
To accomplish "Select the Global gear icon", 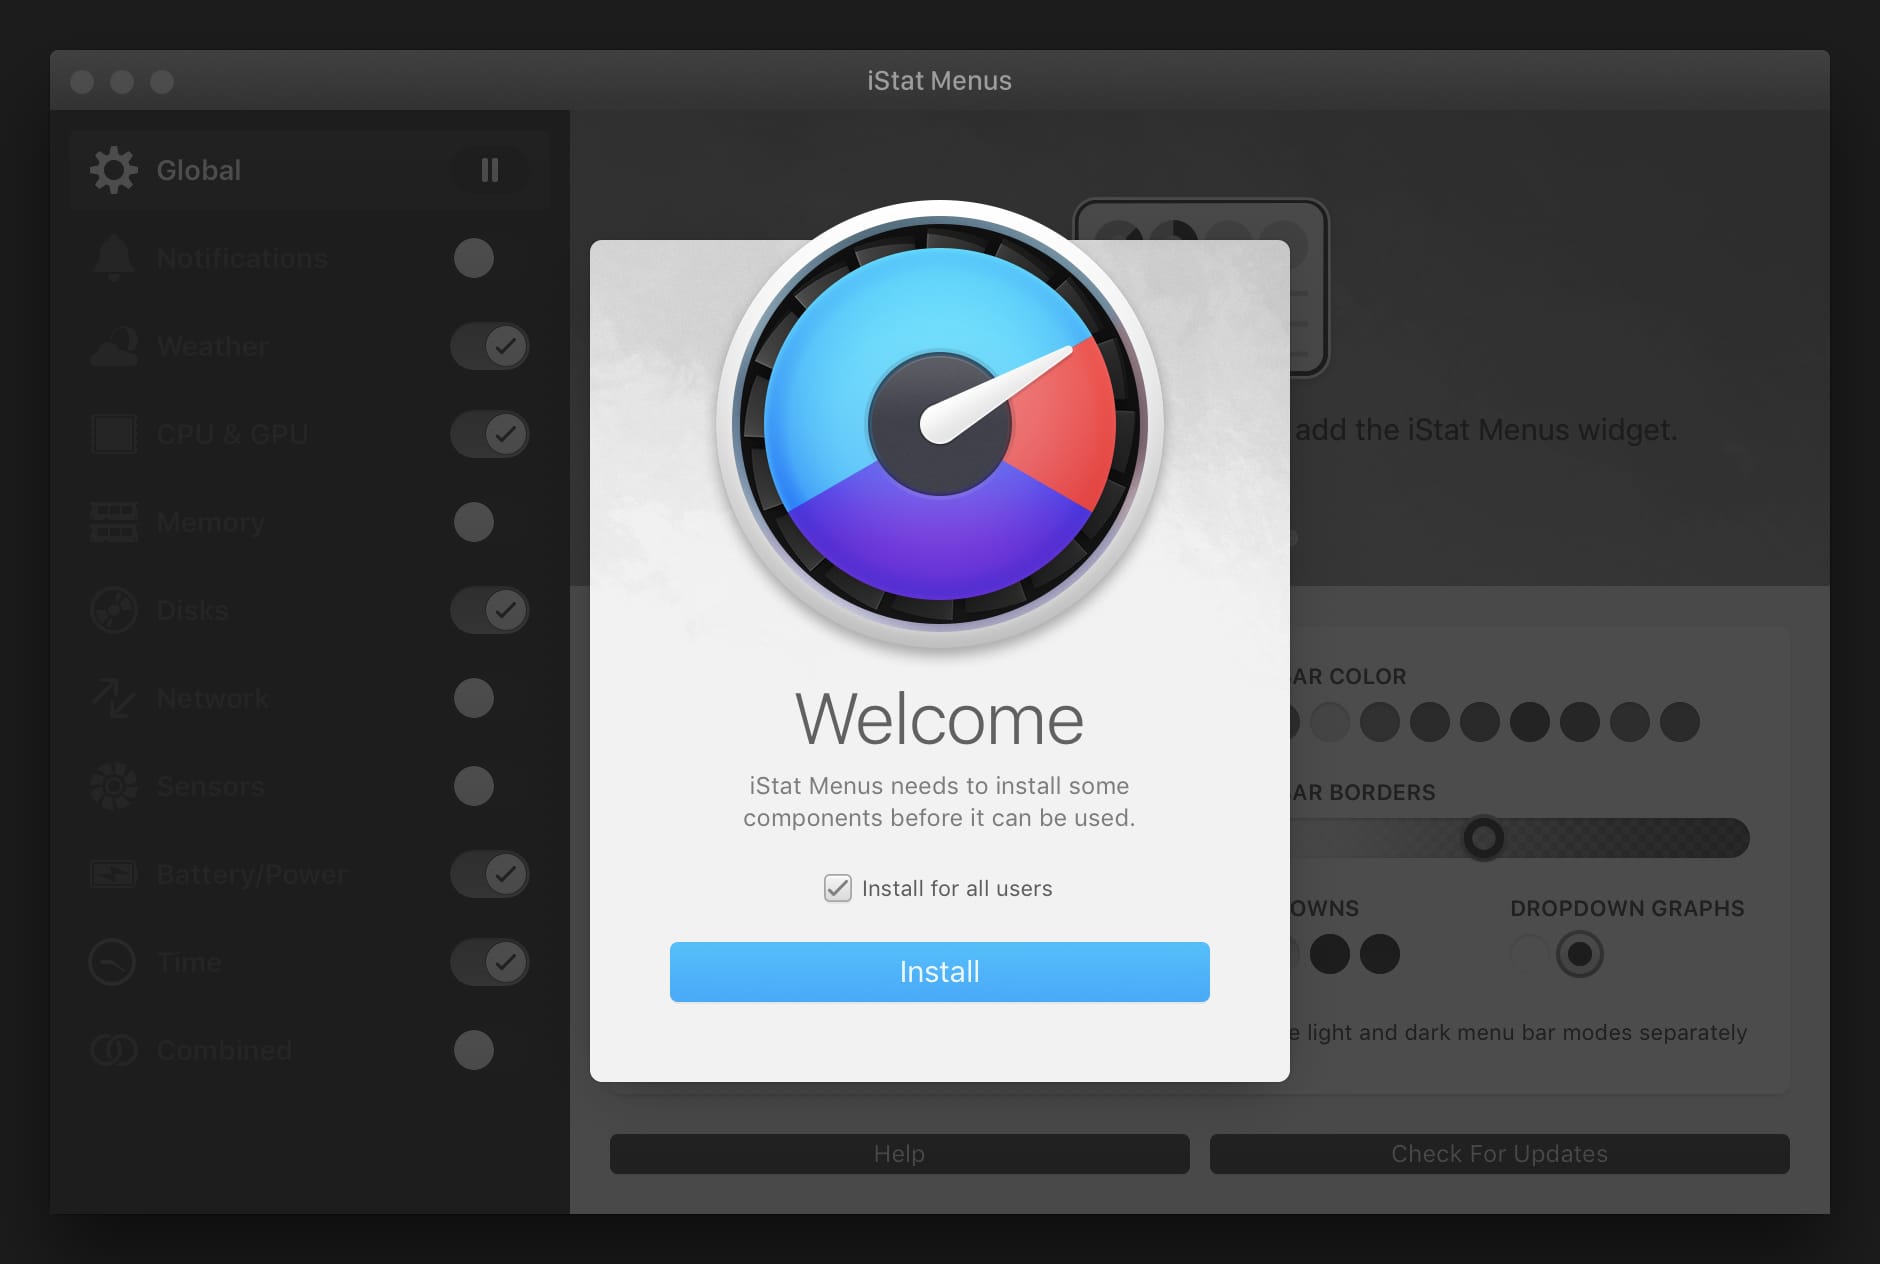I will click(114, 170).
